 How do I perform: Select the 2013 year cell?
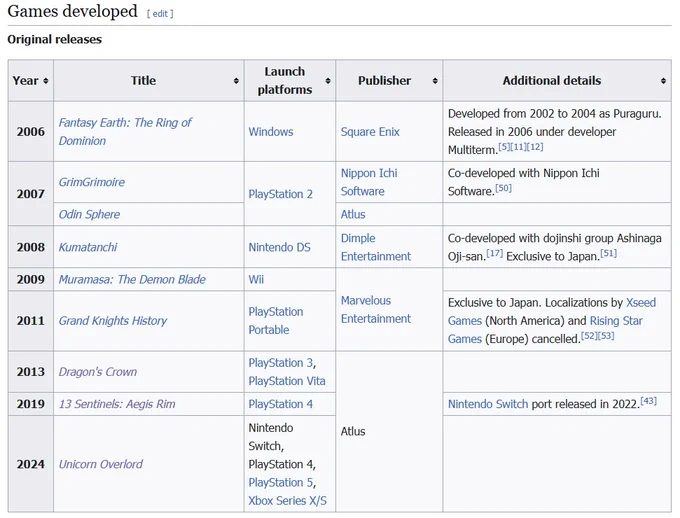(x=31, y=372)
